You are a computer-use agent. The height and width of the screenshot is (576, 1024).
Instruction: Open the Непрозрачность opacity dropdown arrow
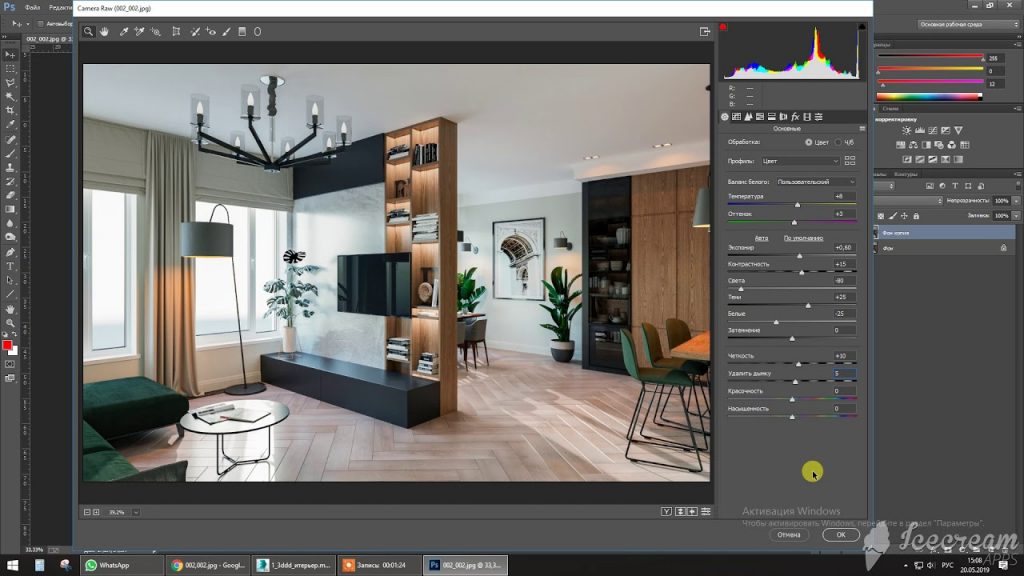click(x=1016, y=201)
